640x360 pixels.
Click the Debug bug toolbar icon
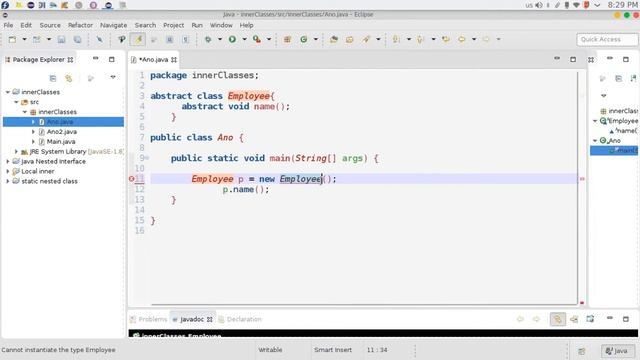pos(208,39)
